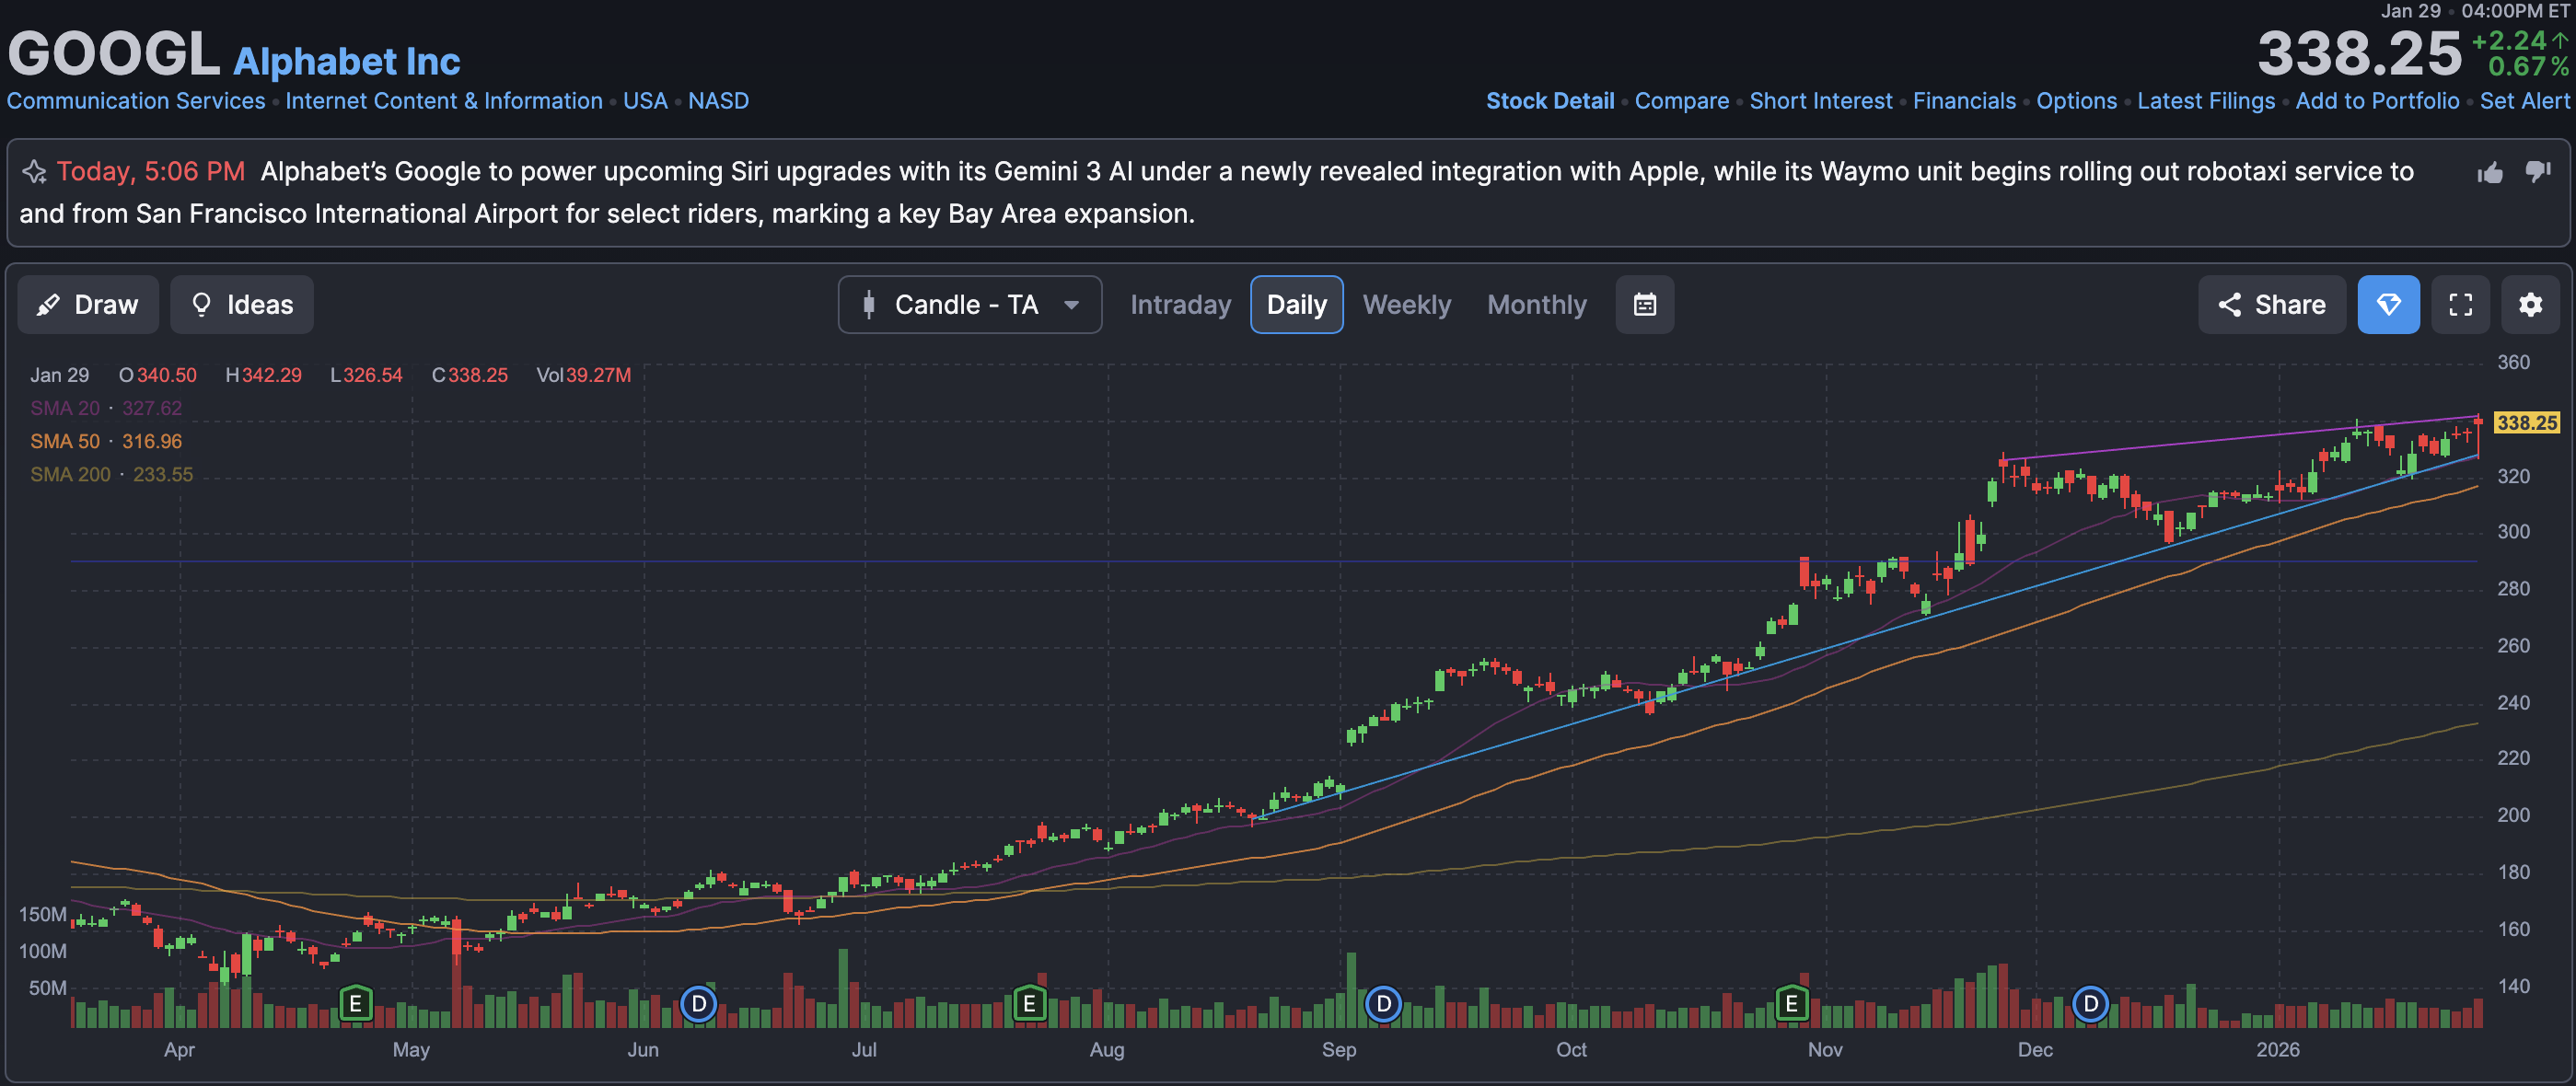The width and height of the screenshot is (2576, 1086).
Task: Open the calendar date range picker
Action: coord(1645,305)
